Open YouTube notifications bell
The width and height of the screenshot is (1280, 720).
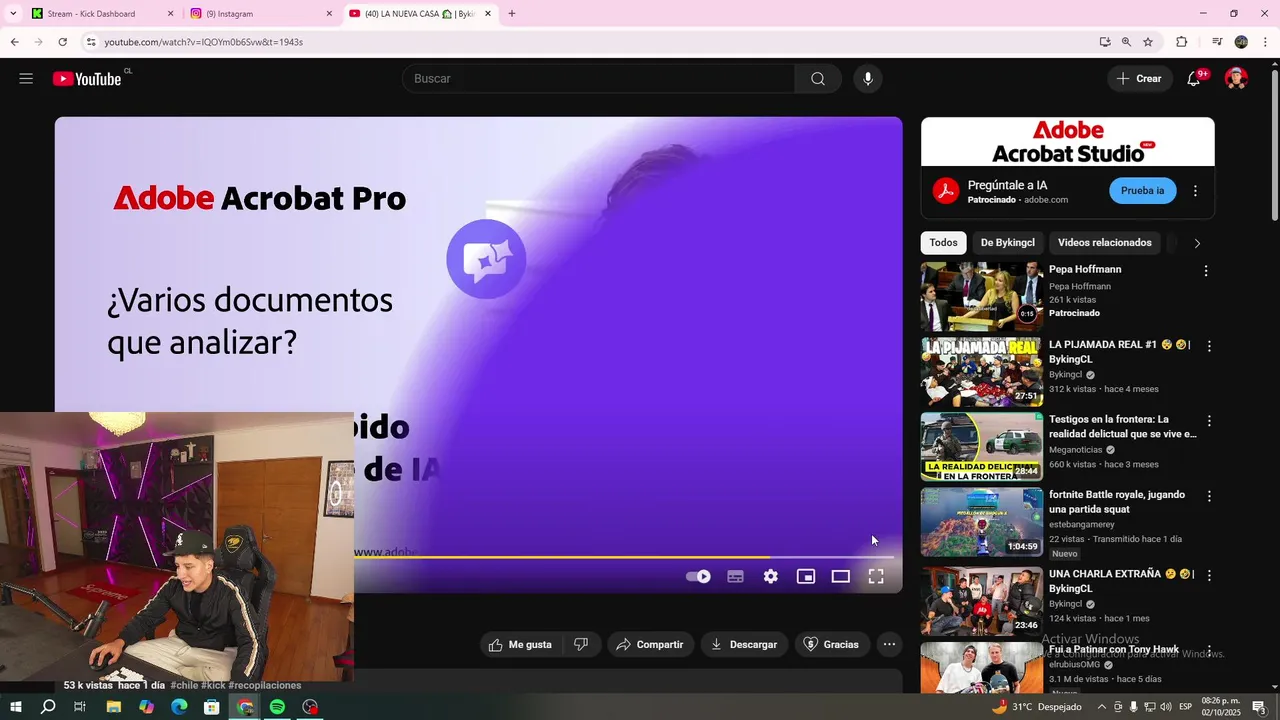pyautogui.click(x=1194, y=79)
